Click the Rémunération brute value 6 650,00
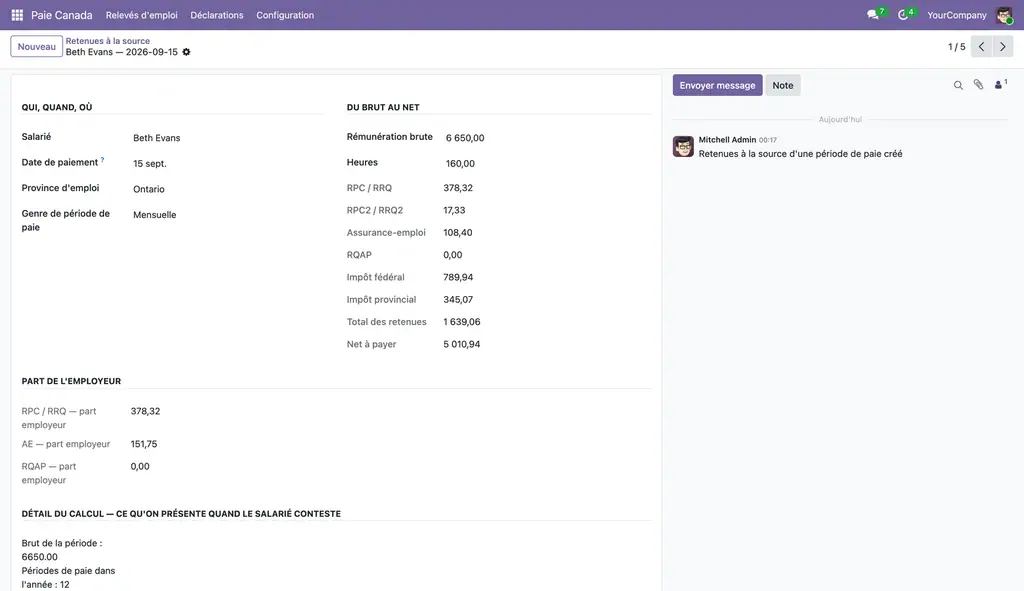 click(465, 138)
